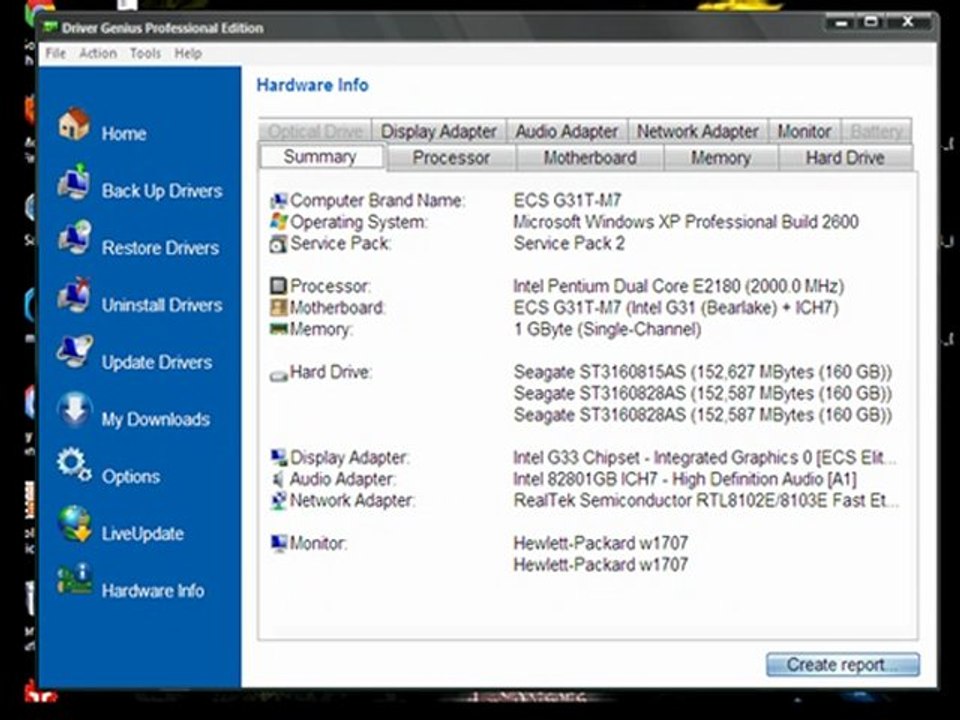Go to Home in sidebar
This screenshot has height=720, width=960.
click(124, 134)
